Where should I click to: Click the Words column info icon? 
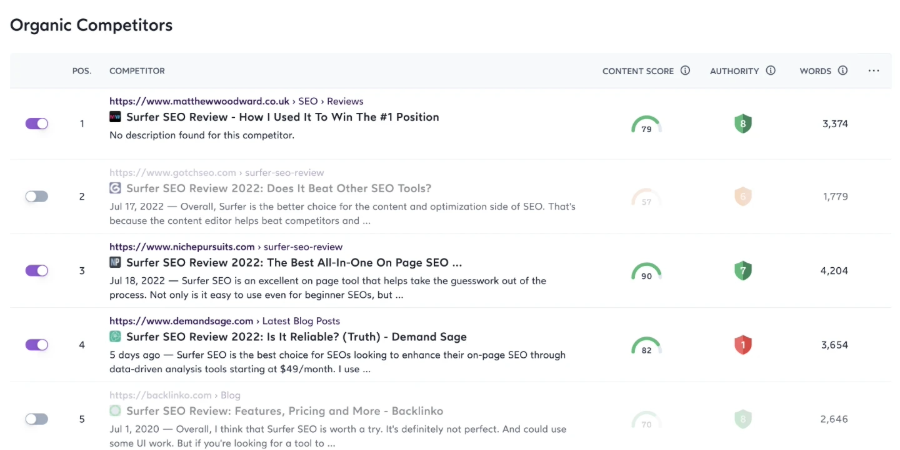click(843, 71)
